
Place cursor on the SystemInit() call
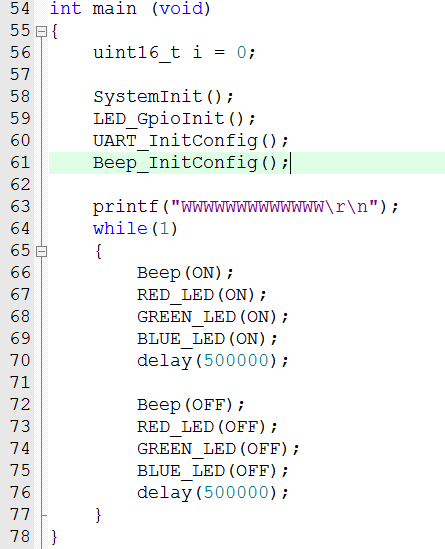pos(164,97)
